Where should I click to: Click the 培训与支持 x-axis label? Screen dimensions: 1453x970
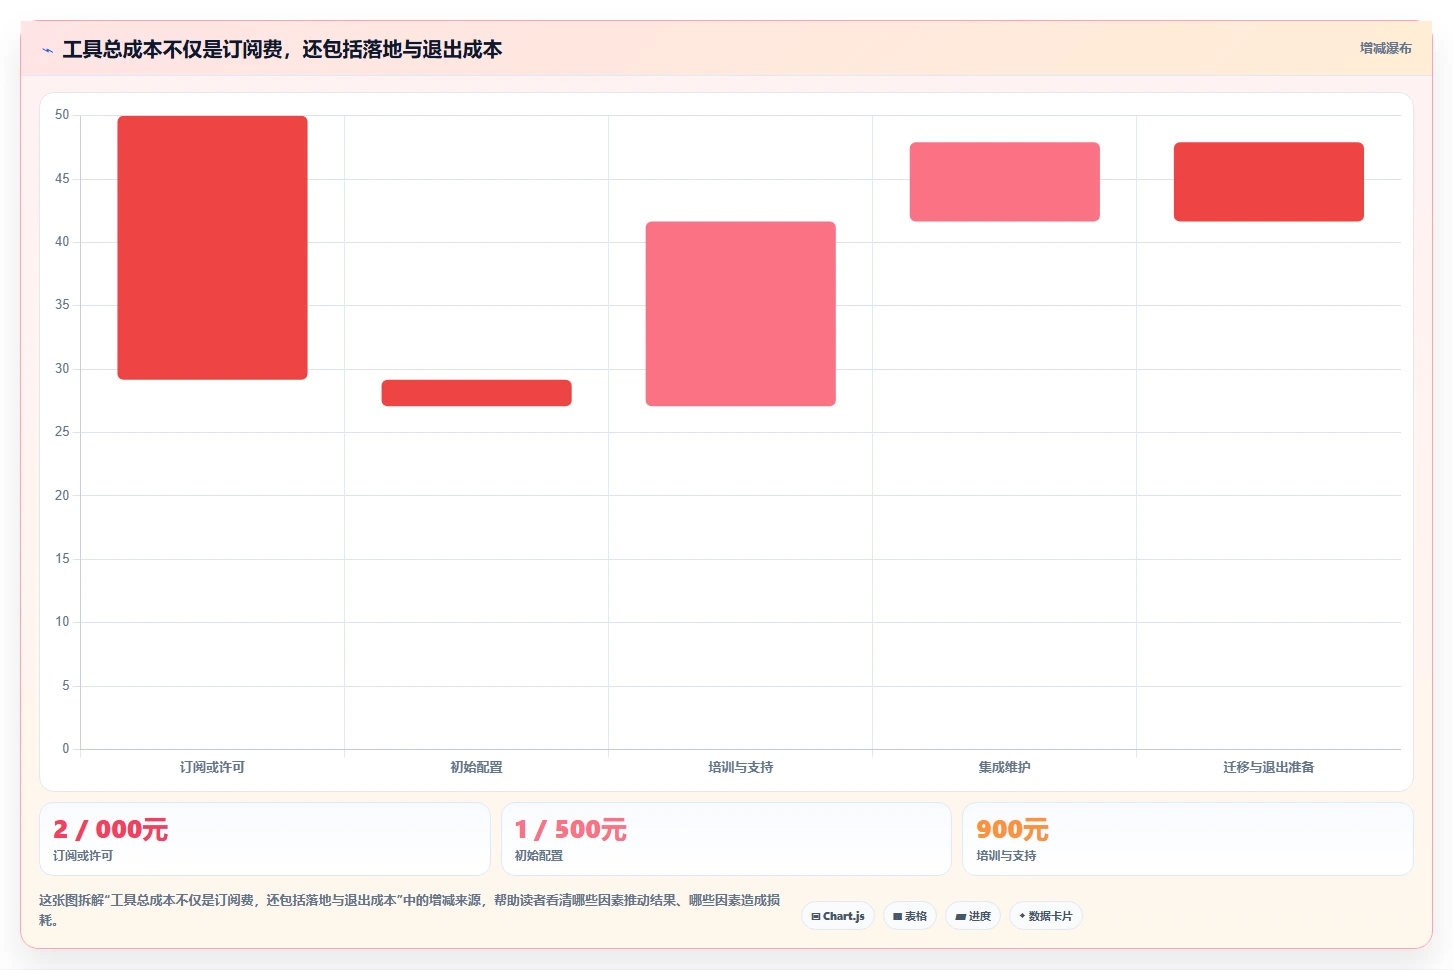pyautogui.click(x=740, y=767)
